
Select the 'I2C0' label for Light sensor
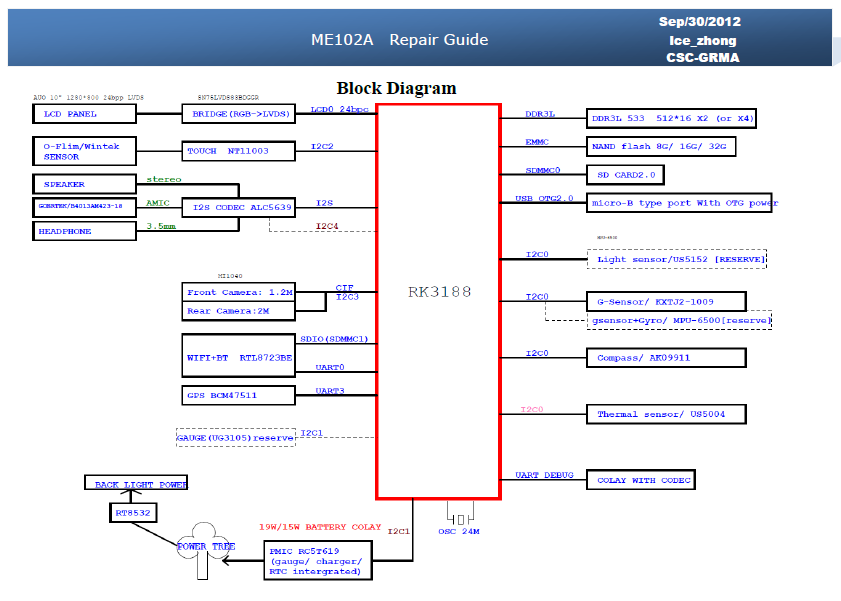coord(537,254)
